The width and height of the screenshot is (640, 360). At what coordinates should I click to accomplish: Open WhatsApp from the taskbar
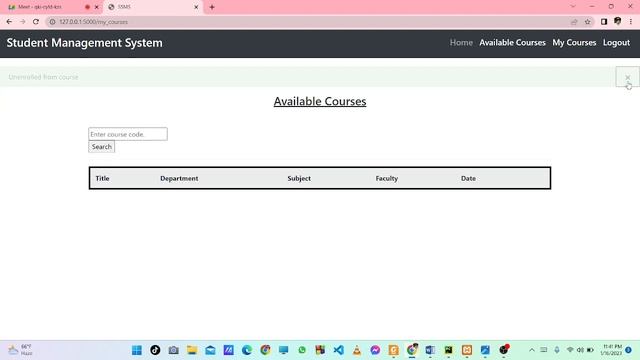tap(302, 350)
